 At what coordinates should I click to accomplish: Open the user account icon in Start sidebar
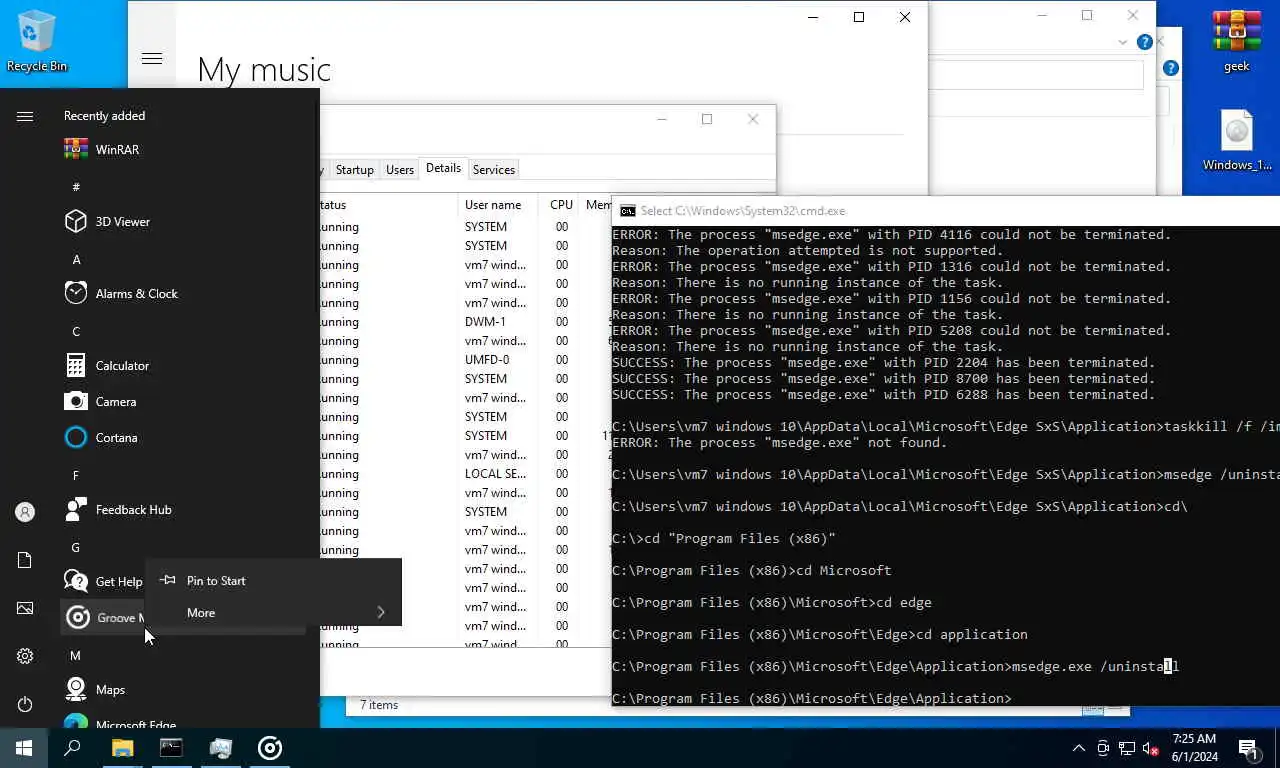click(x=25, y=512)
